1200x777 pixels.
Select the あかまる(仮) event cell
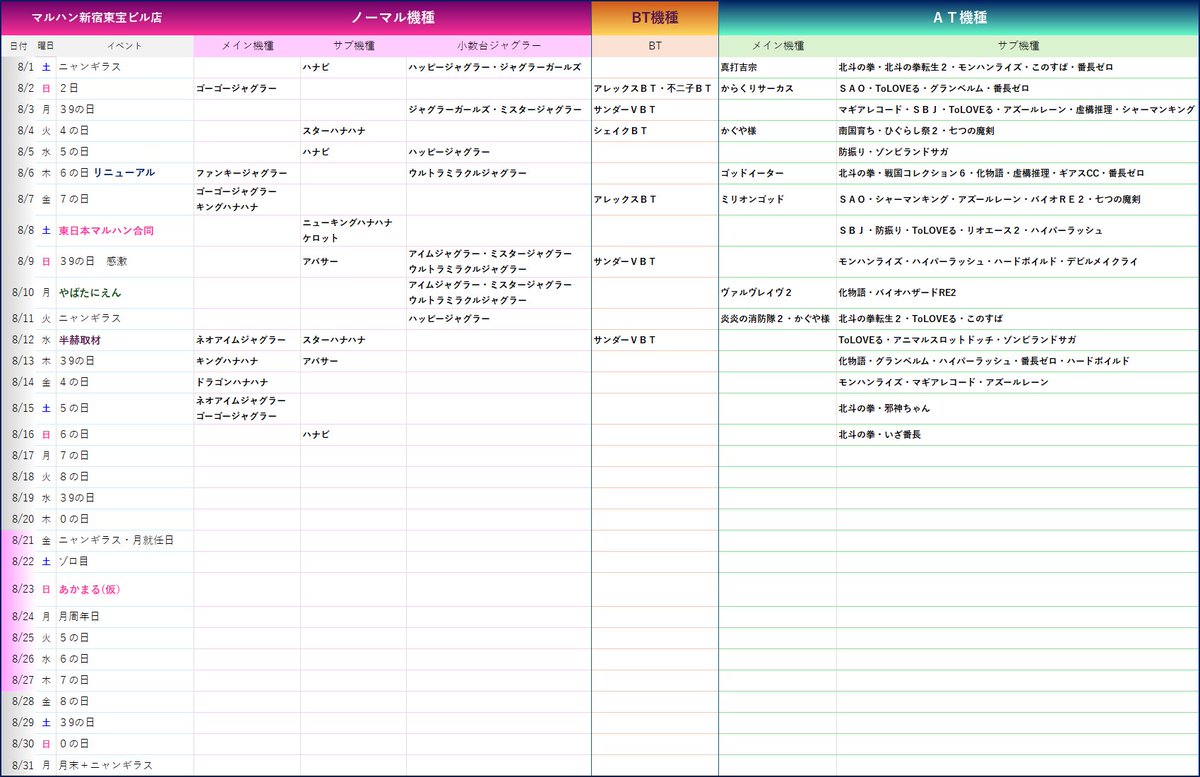[x=125, y=589]
